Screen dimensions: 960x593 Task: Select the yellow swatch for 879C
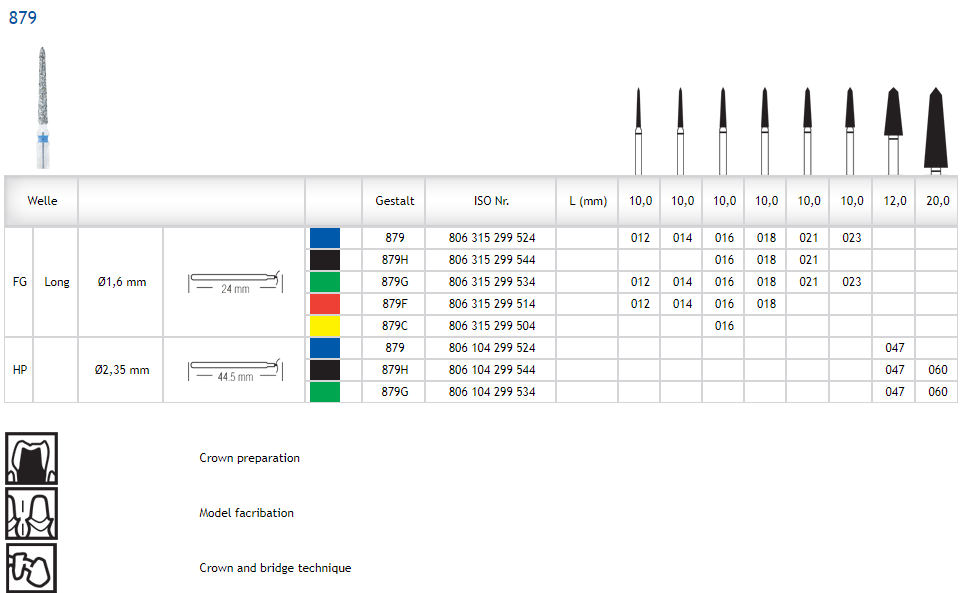click(x=325, y=326)
